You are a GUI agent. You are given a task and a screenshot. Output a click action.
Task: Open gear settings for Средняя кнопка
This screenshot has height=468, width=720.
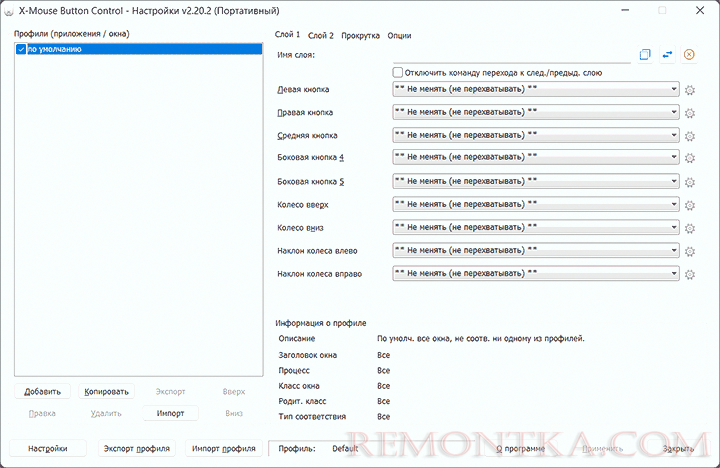click(690, 136)
